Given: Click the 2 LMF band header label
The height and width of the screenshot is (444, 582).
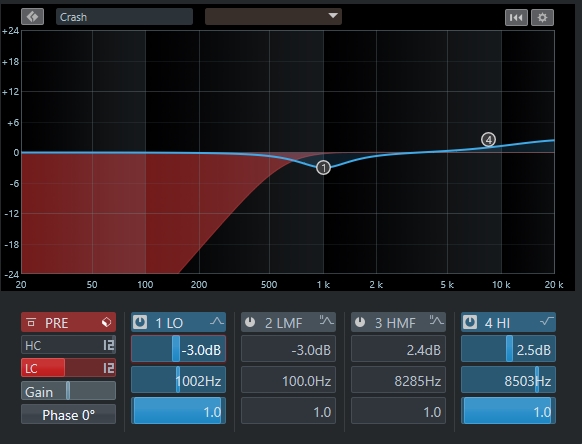Looking at the screenshot, I should (284, 323).
